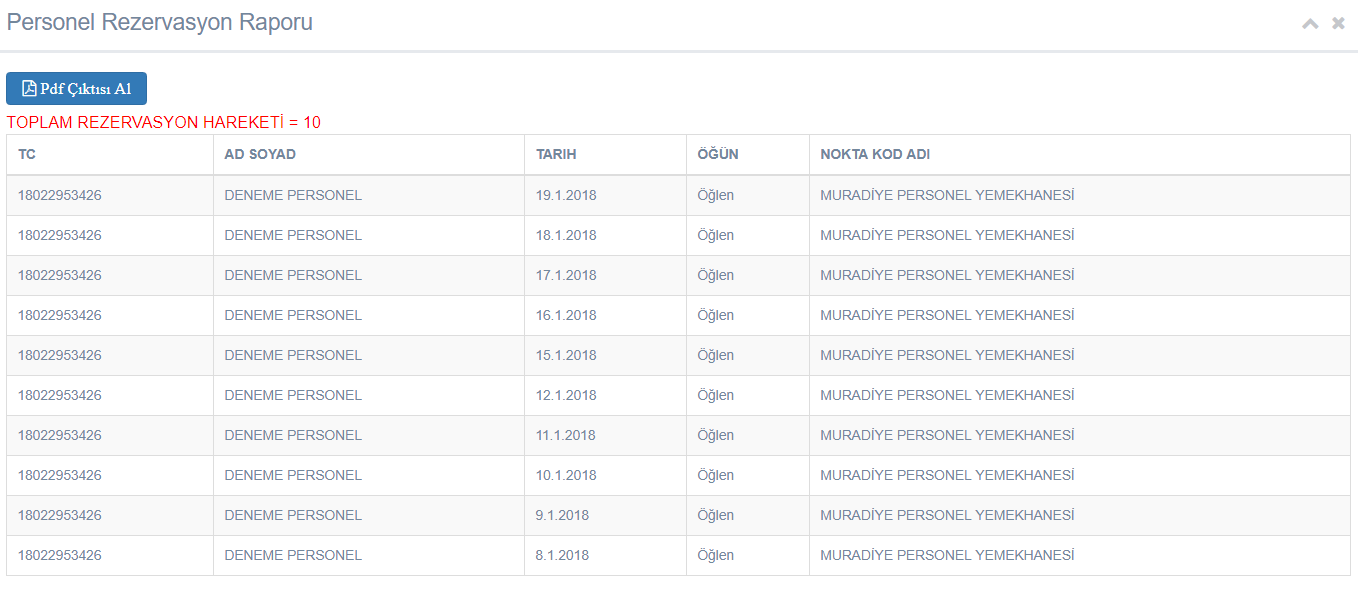
Task: Collapse the report panel with the chevron icon
Action: 1310,23
